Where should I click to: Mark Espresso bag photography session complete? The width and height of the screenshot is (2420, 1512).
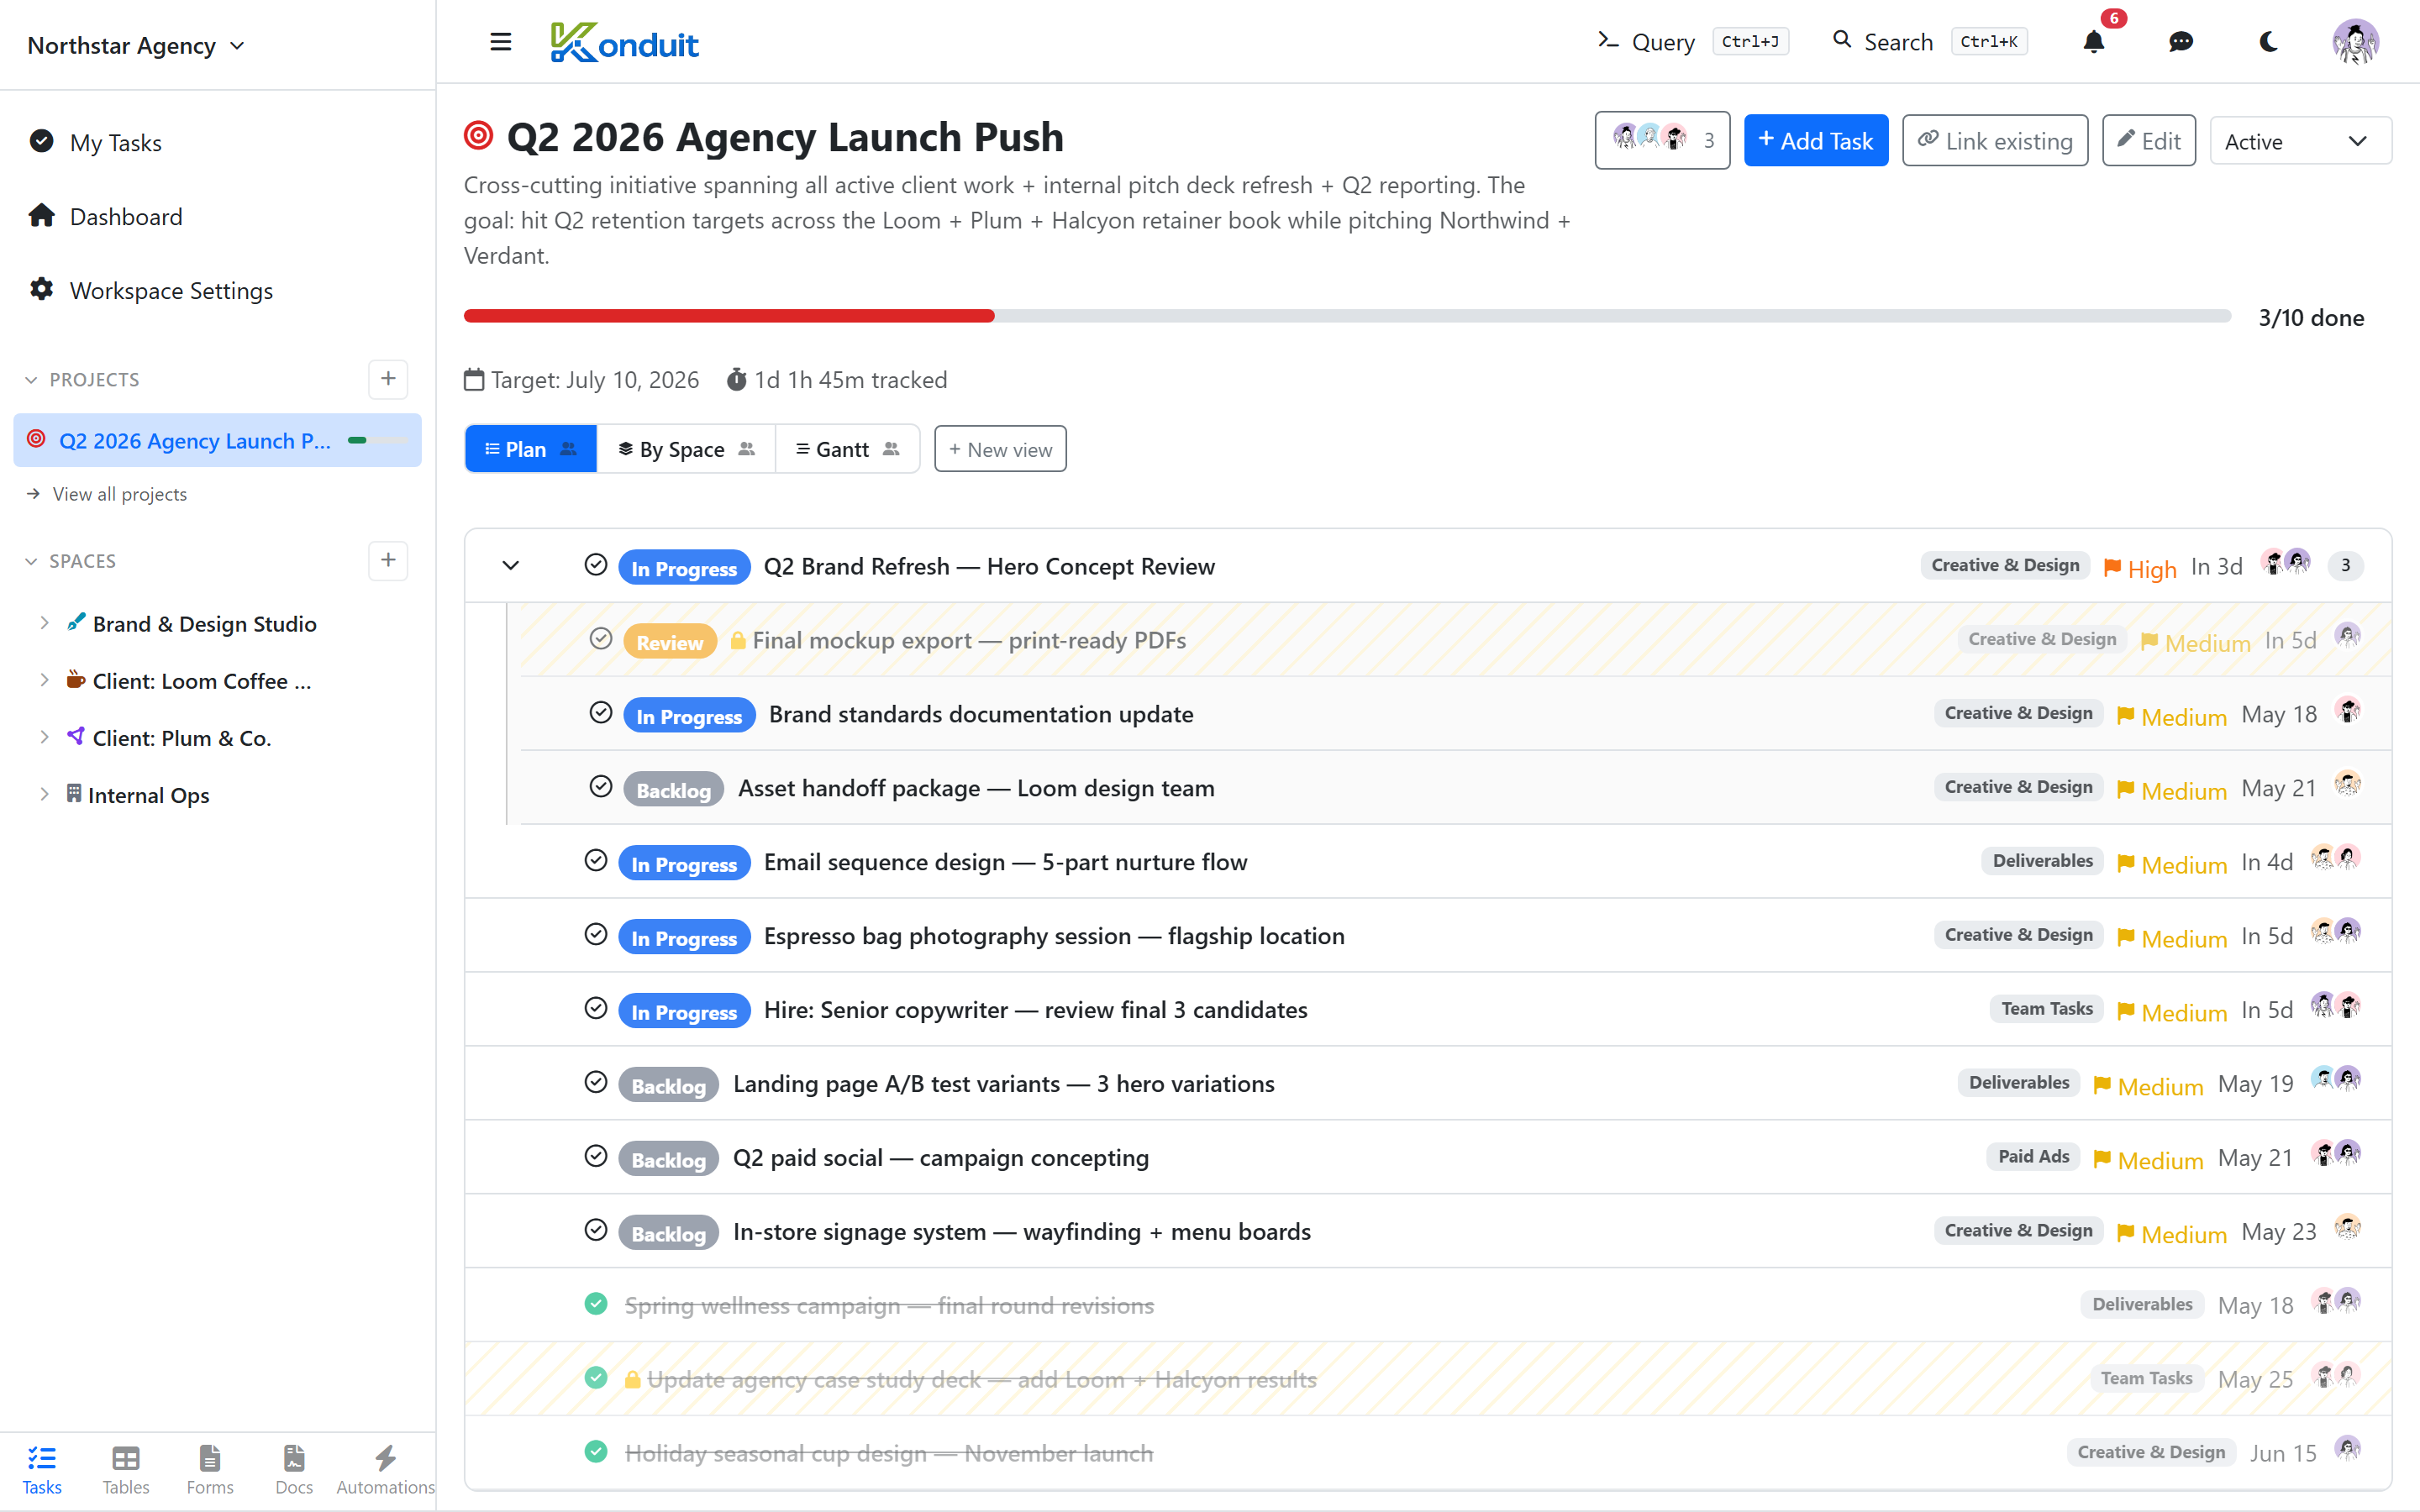pyautogui.click(x=596, y=934)
